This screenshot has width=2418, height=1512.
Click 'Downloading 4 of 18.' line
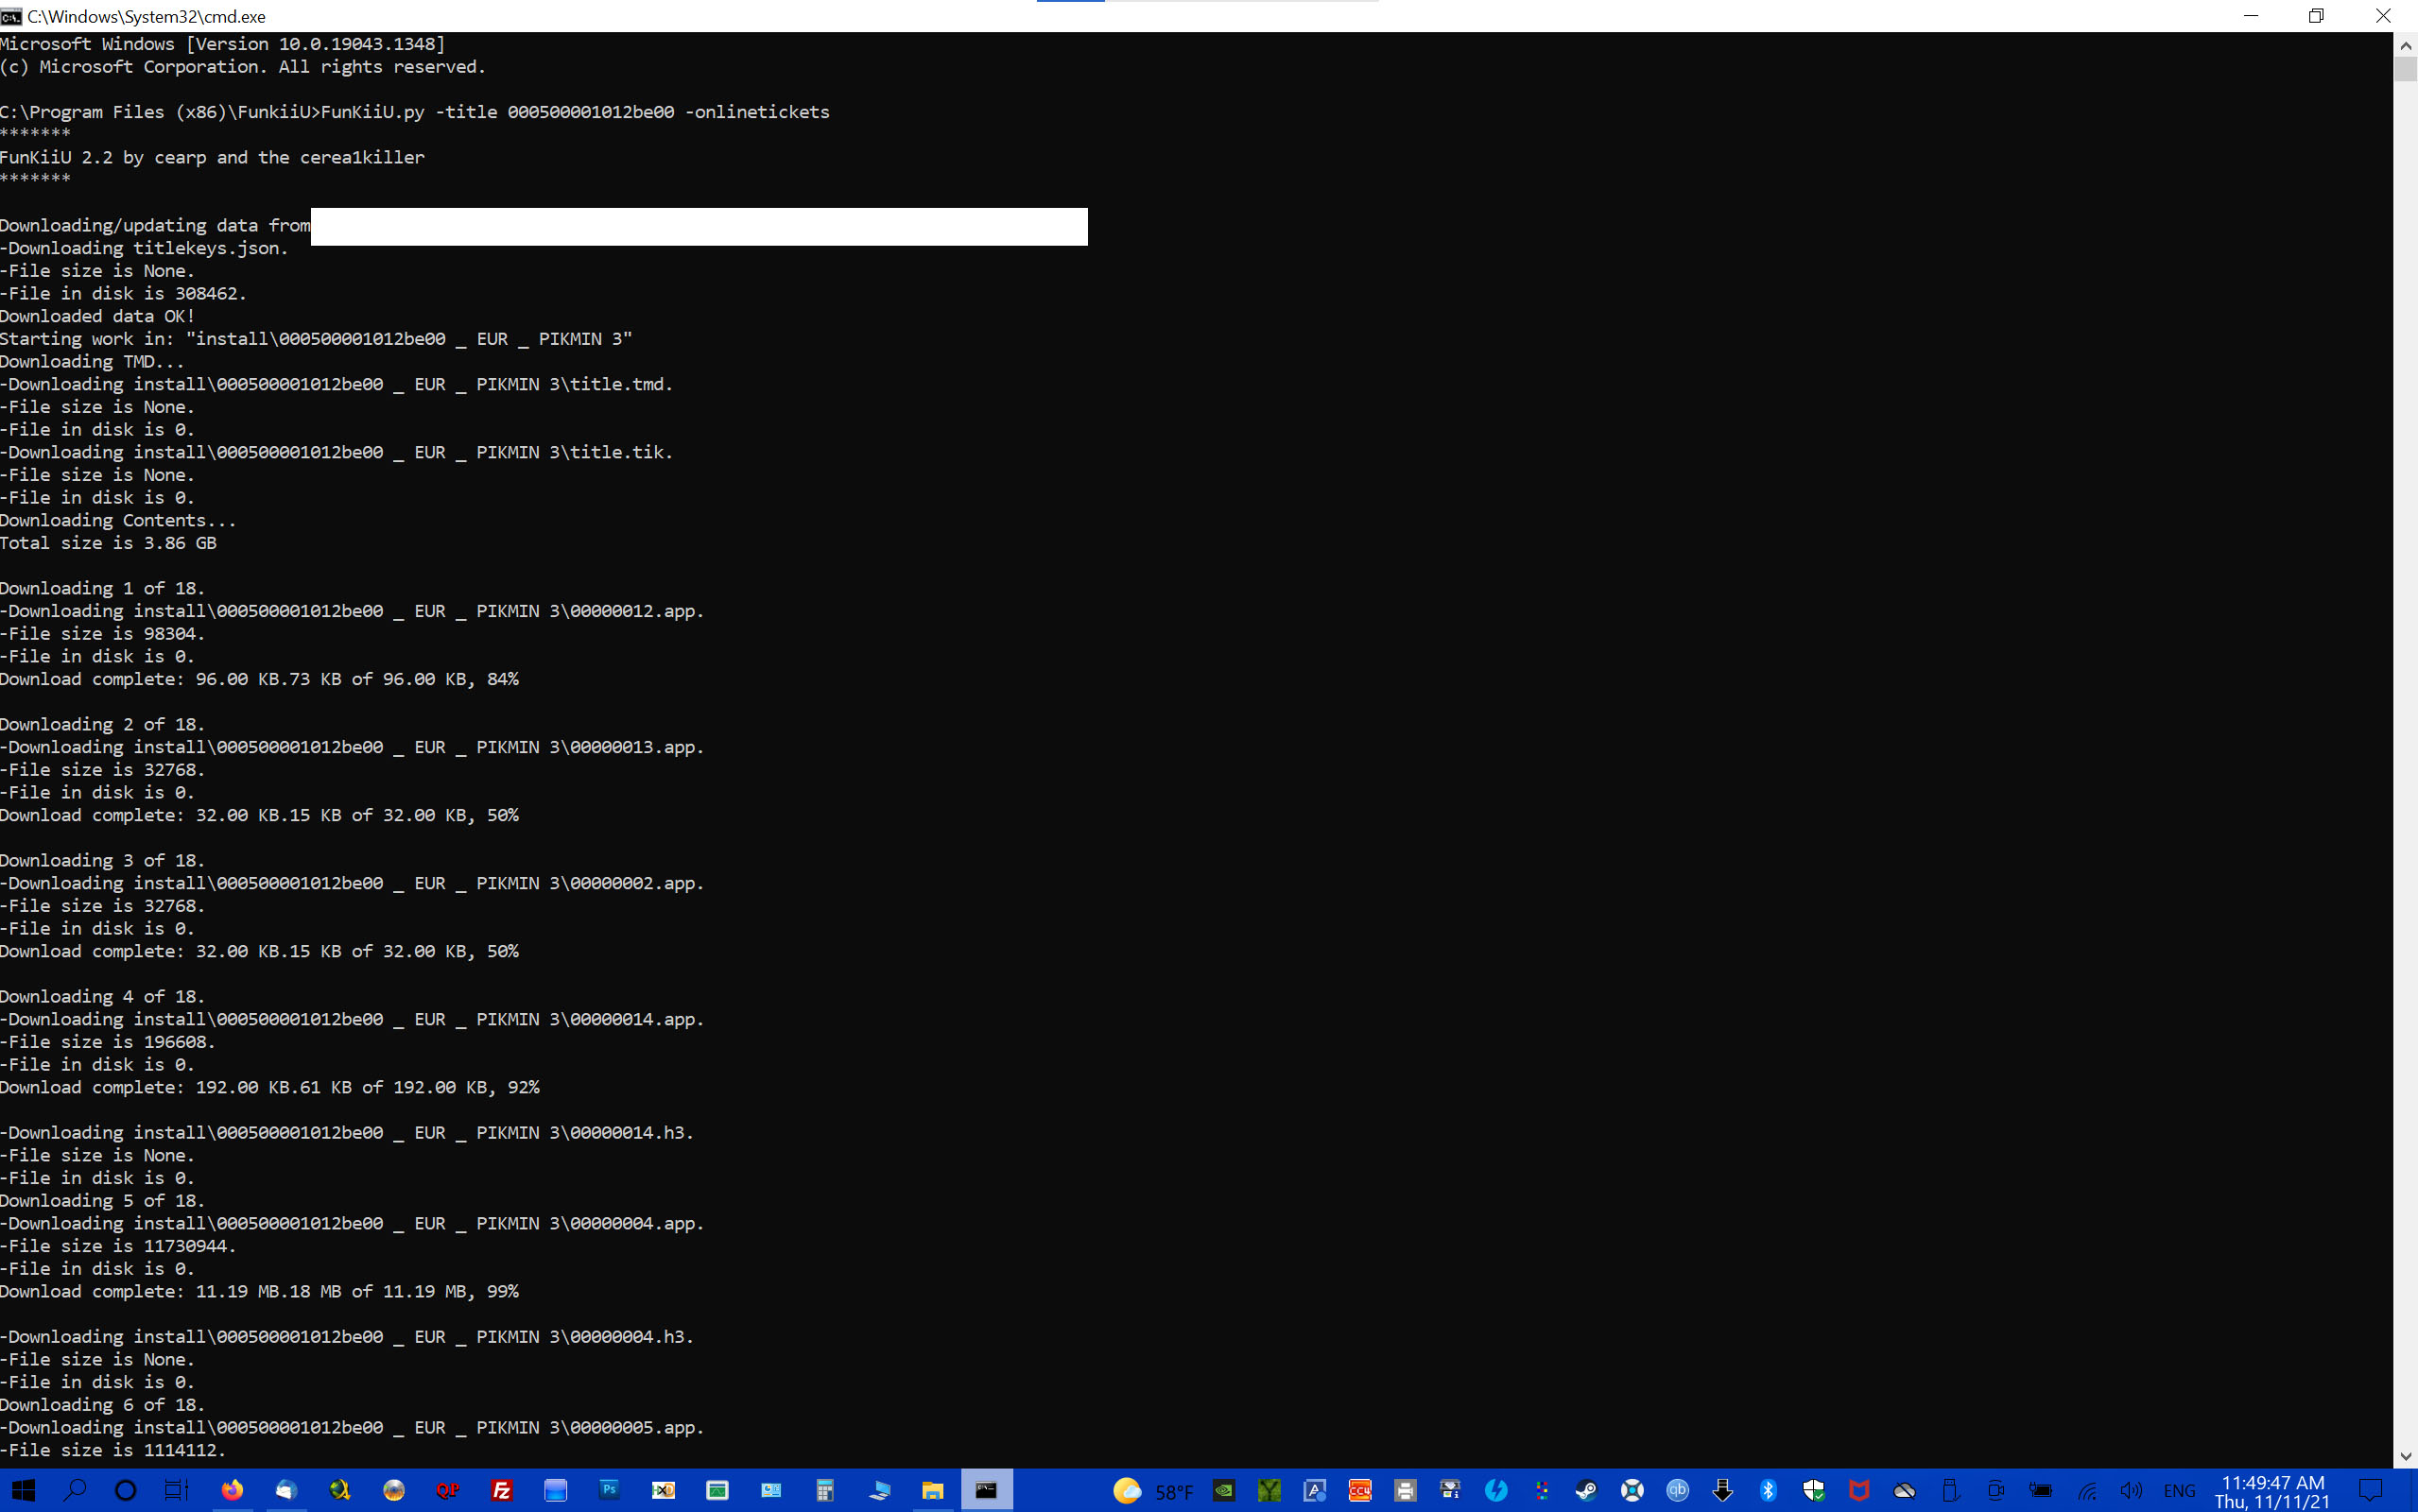pos(102,996)
